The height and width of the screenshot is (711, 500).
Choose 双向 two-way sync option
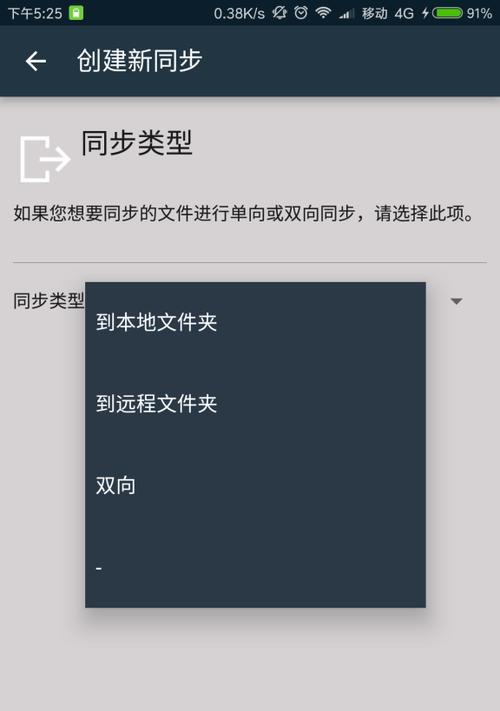click(x=255, y=485)
